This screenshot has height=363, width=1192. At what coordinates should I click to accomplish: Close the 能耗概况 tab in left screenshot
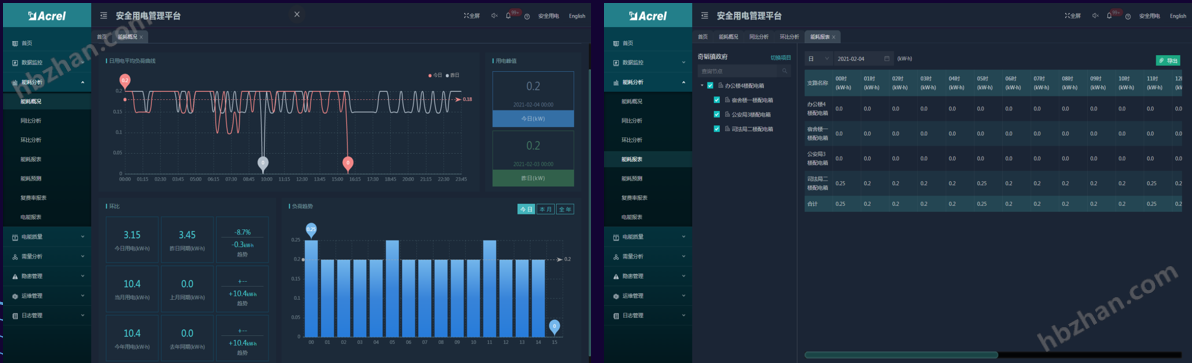point(142,36)
